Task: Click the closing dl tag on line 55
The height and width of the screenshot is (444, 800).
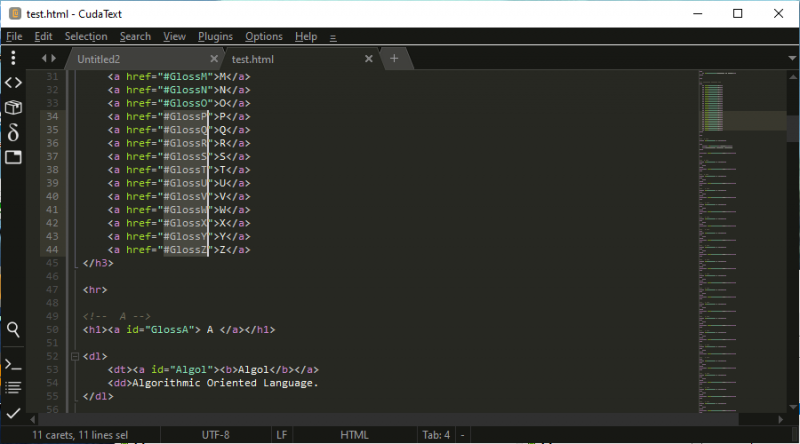Action: coord(98,396)
